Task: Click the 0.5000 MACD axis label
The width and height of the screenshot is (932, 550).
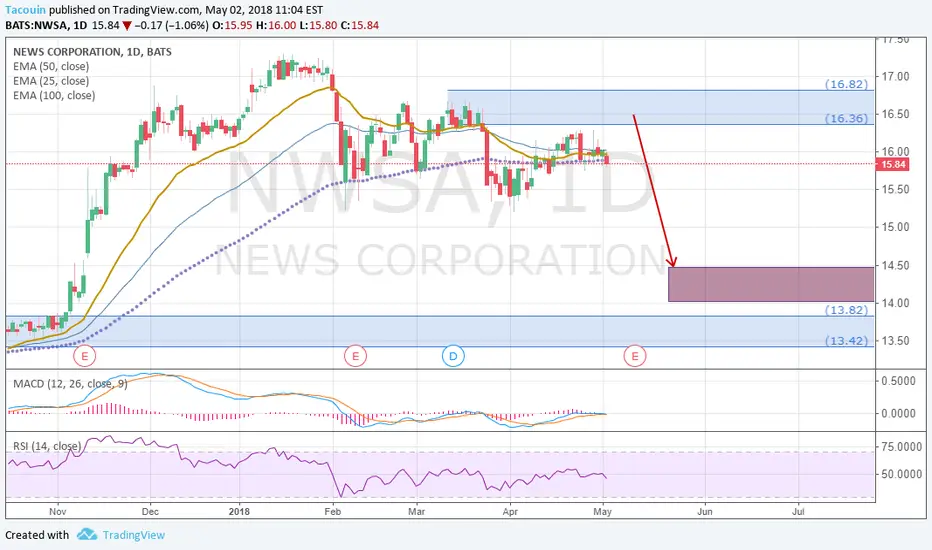Action: coord(898,381)
